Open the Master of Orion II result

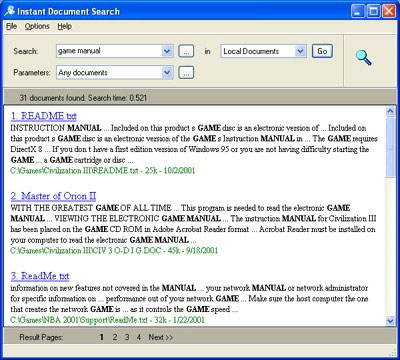53,196
